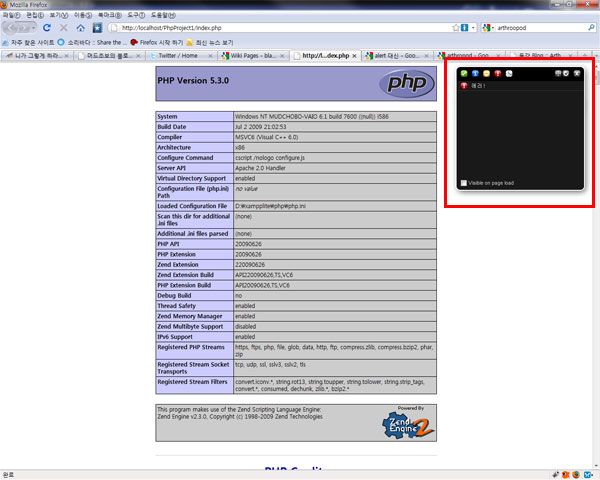Open the 자주 찾은 사이트 bookmark folder

click(x=28, y=42)
